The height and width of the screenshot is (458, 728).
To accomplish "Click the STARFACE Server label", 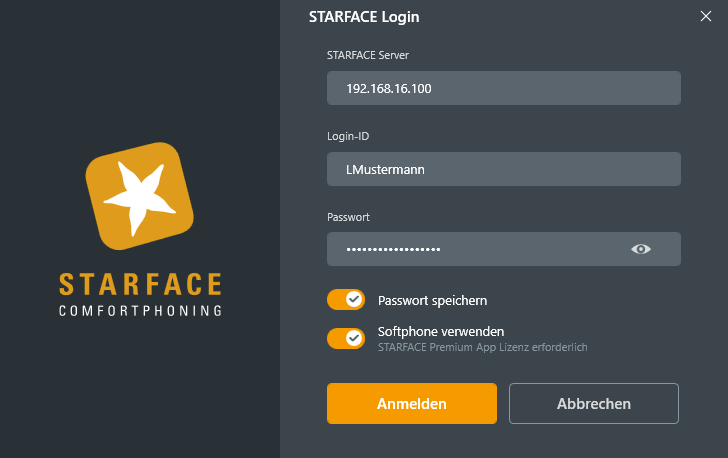I will point(368,55).
